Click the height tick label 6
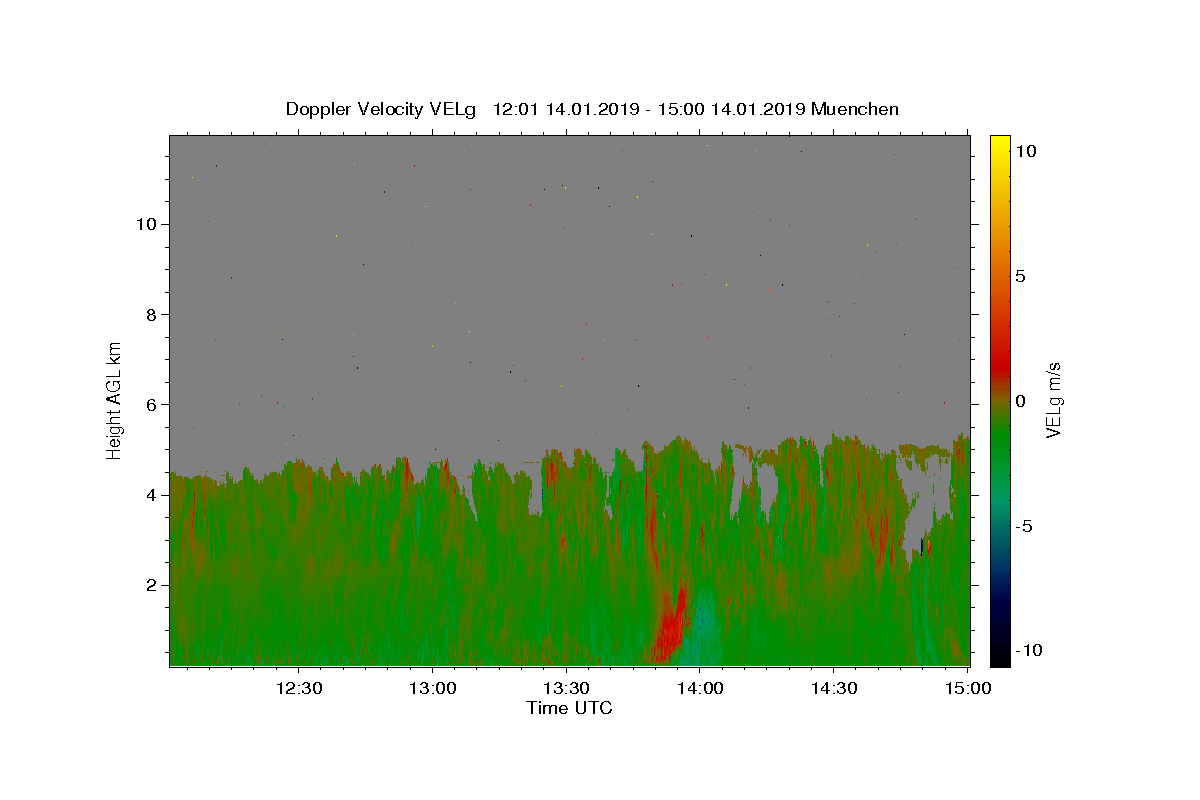1200x800 pixels. click(150, 404)
